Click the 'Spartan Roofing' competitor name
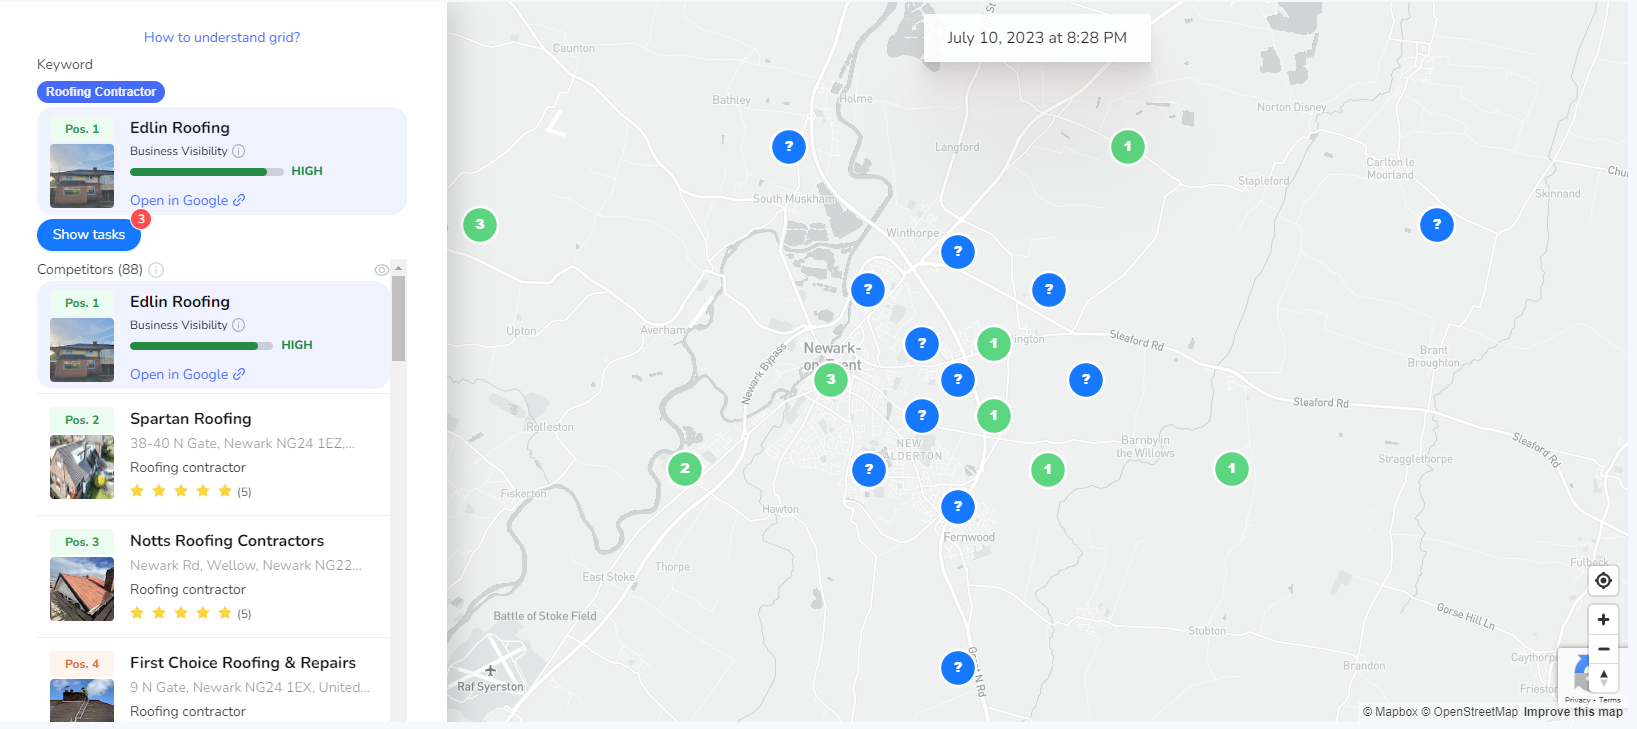Screen dimensions: 1637x729 [191, 419]
